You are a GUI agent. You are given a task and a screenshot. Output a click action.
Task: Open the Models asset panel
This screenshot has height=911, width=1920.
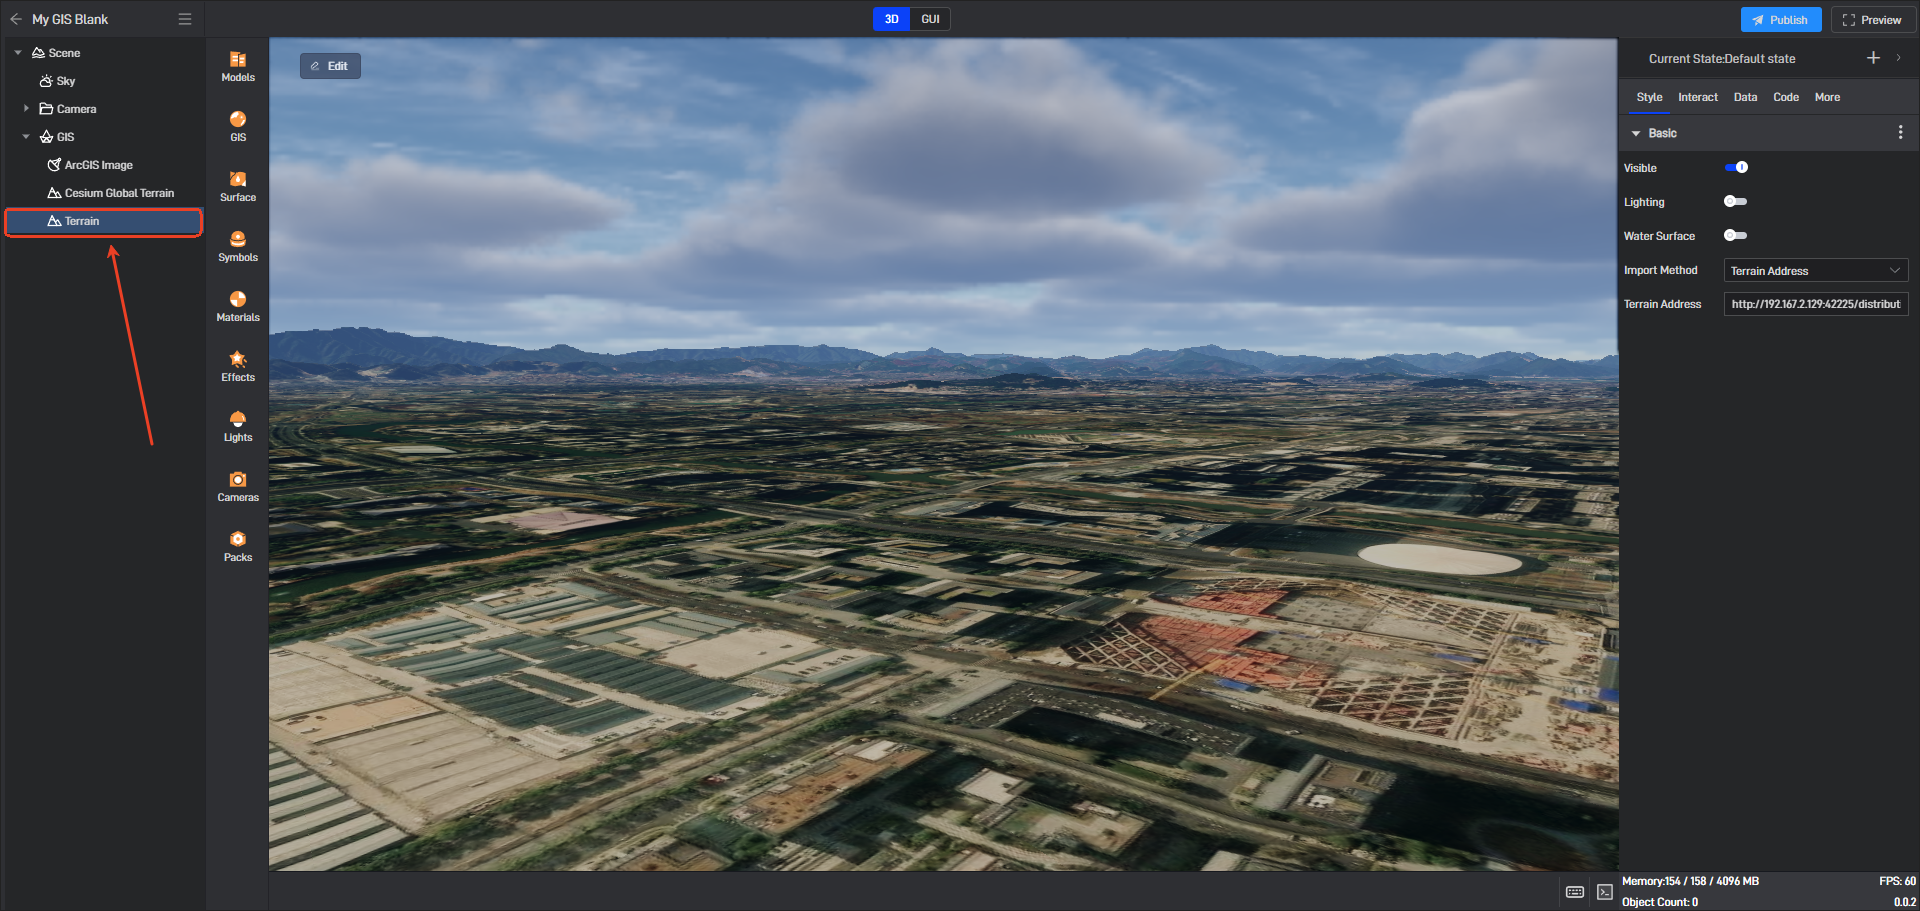point(238,67)
